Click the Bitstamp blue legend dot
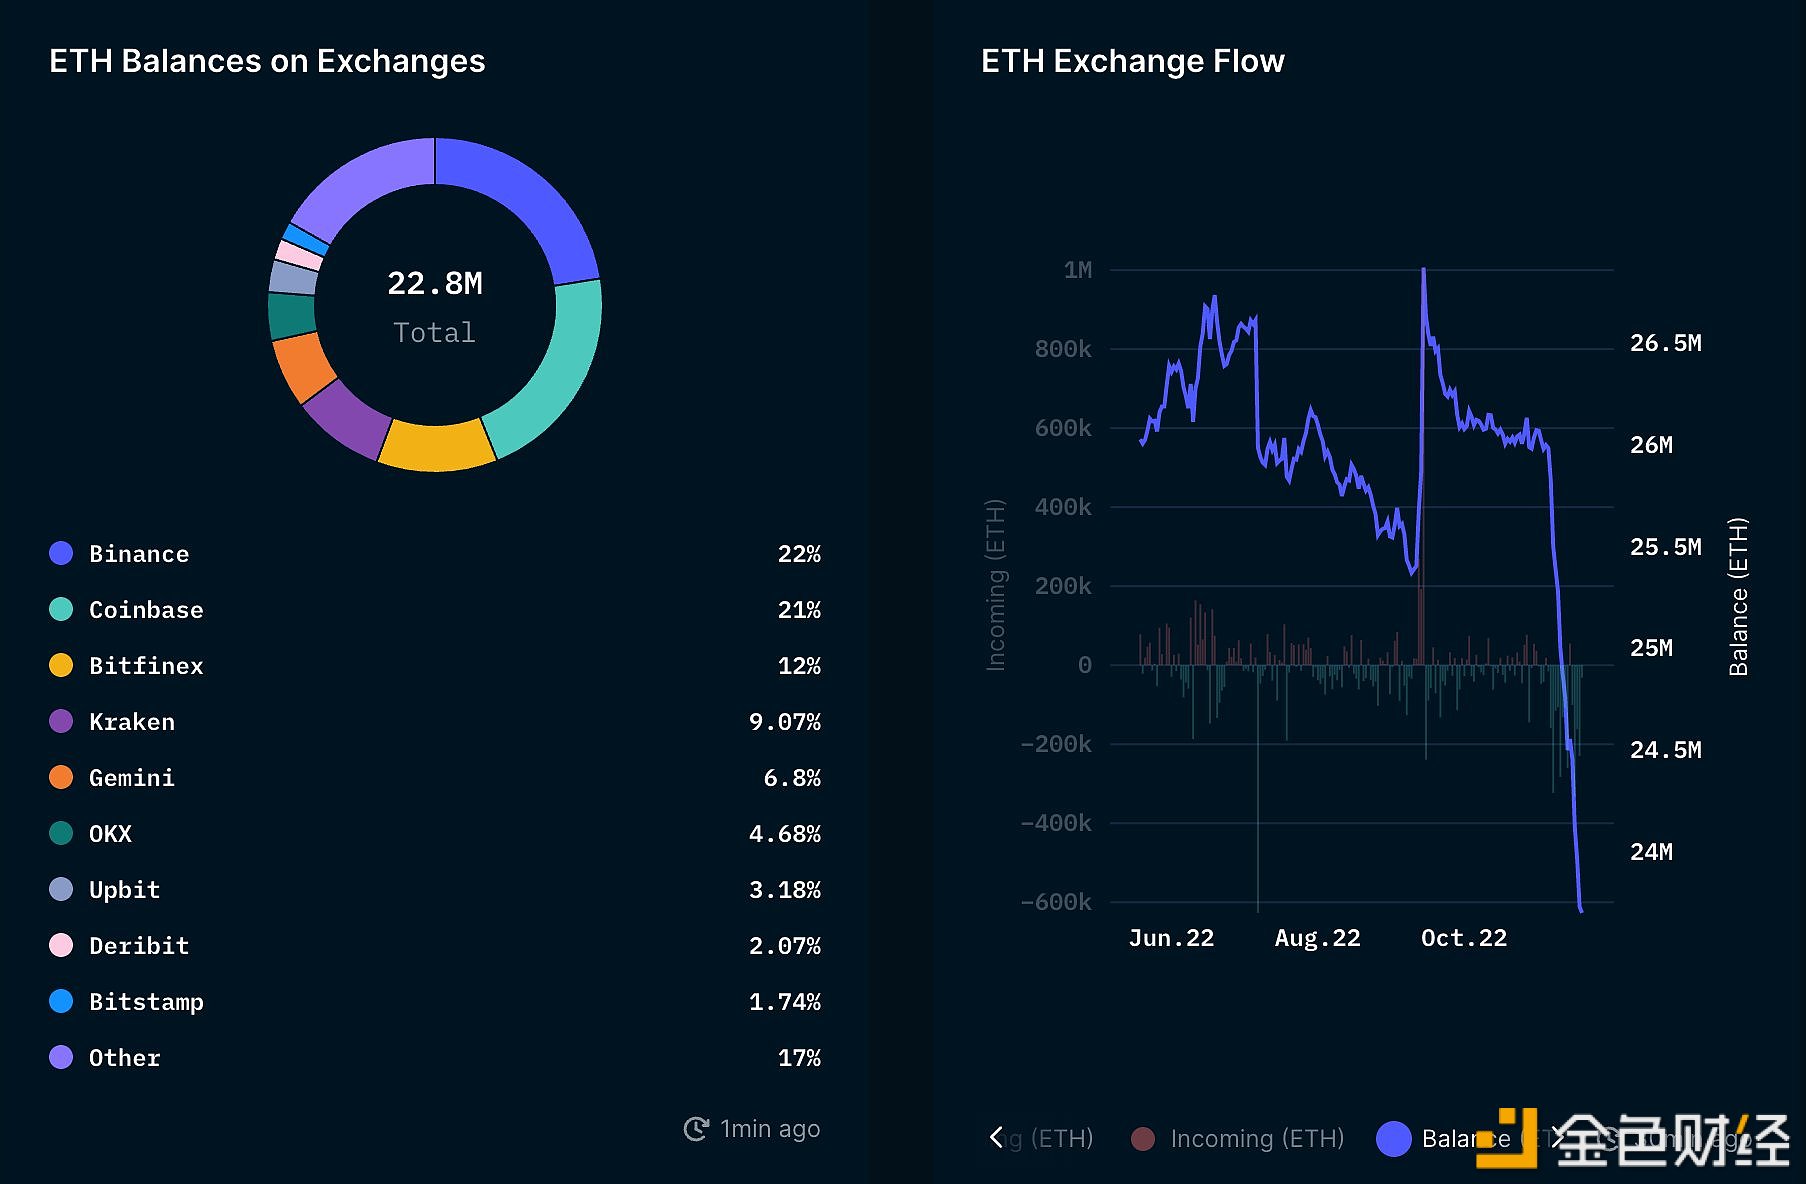The height and width of the screenshot is (1184, 1806). pyautogui.click(x=61, y=1001)
